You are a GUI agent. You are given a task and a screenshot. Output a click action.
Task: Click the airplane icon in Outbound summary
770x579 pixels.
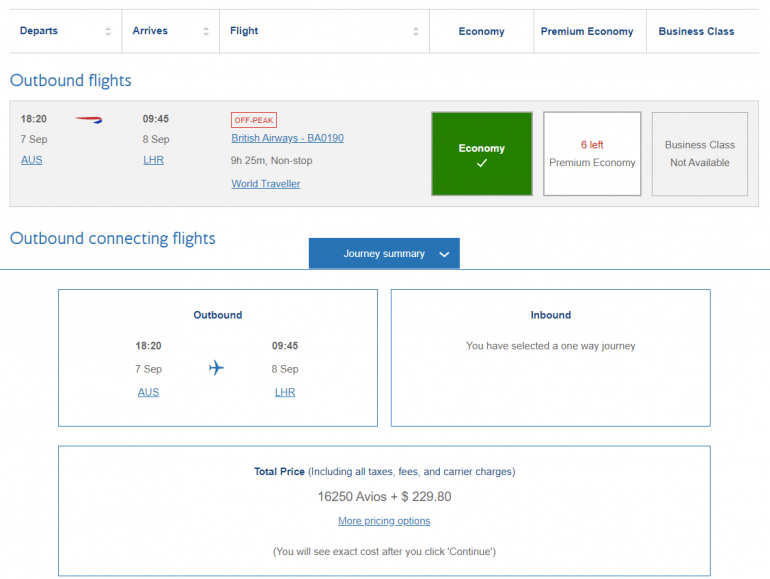click(216, 368)
